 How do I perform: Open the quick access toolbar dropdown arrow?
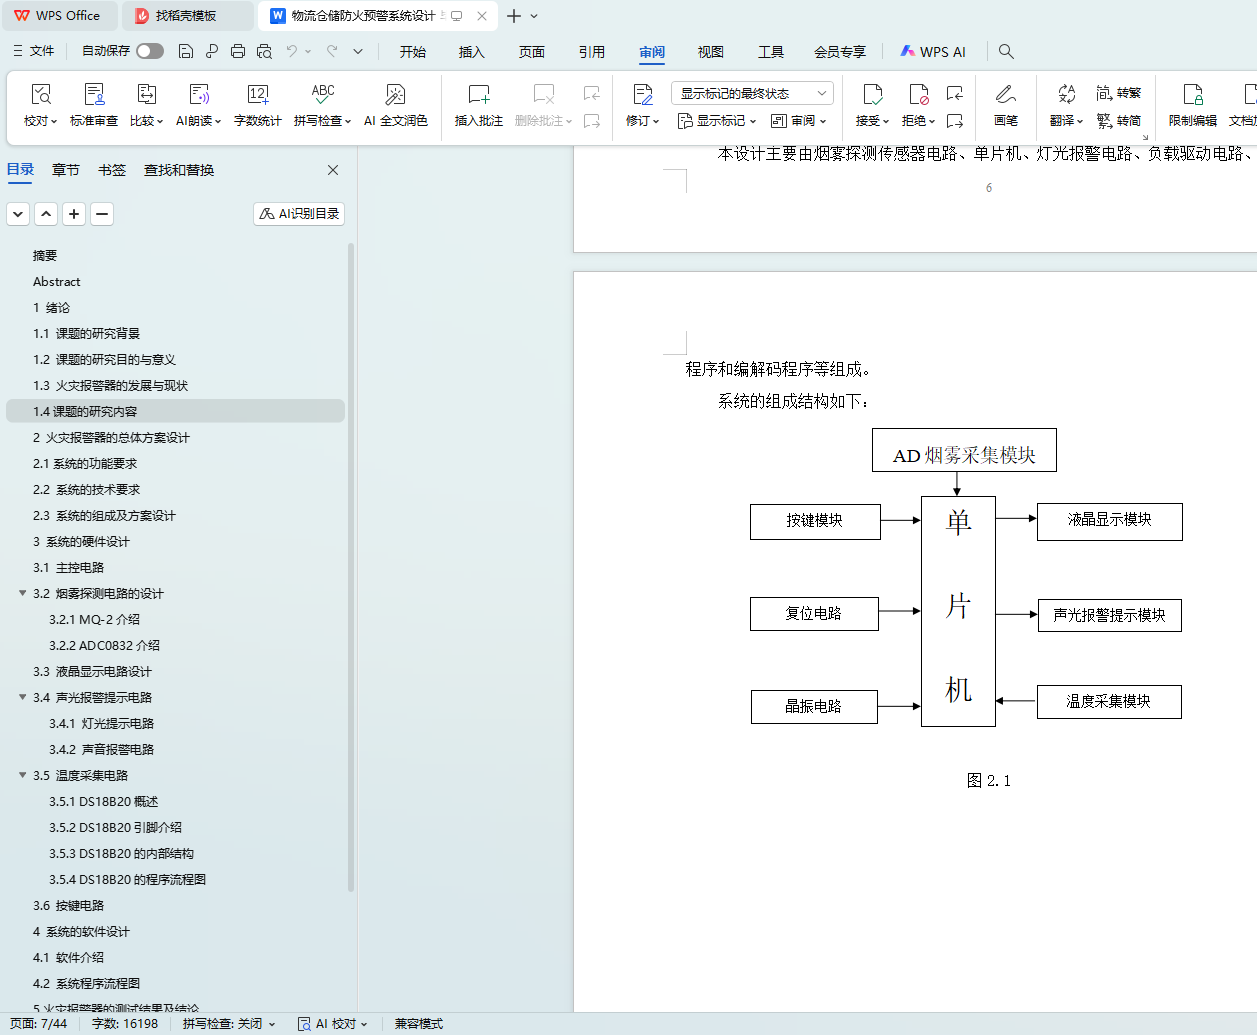[x=358, y=51]
